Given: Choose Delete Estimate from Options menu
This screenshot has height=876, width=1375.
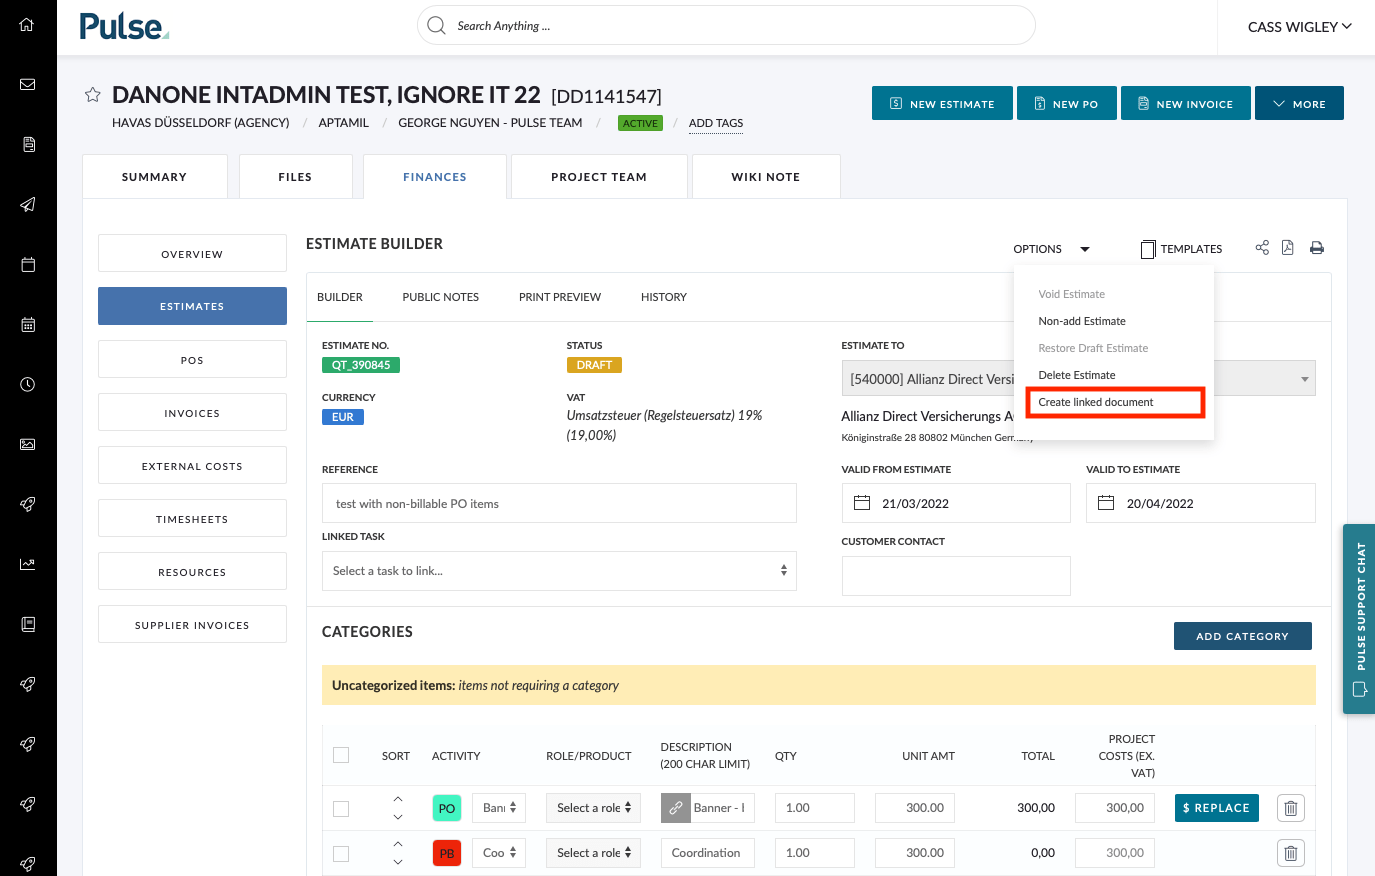Looking at the screenshot, I should 1077,375.
